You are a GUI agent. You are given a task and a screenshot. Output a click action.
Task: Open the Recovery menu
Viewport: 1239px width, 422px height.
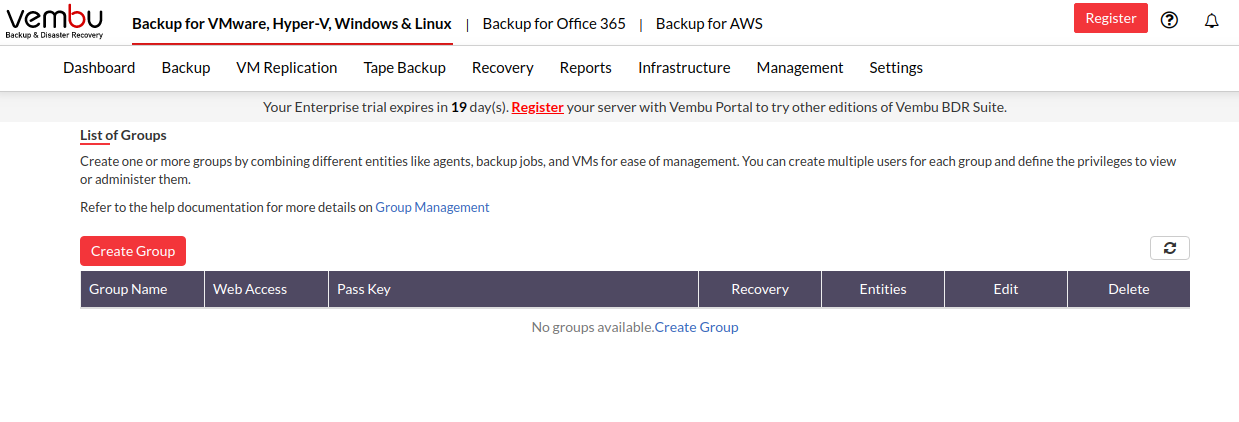[x=503, y=68]
